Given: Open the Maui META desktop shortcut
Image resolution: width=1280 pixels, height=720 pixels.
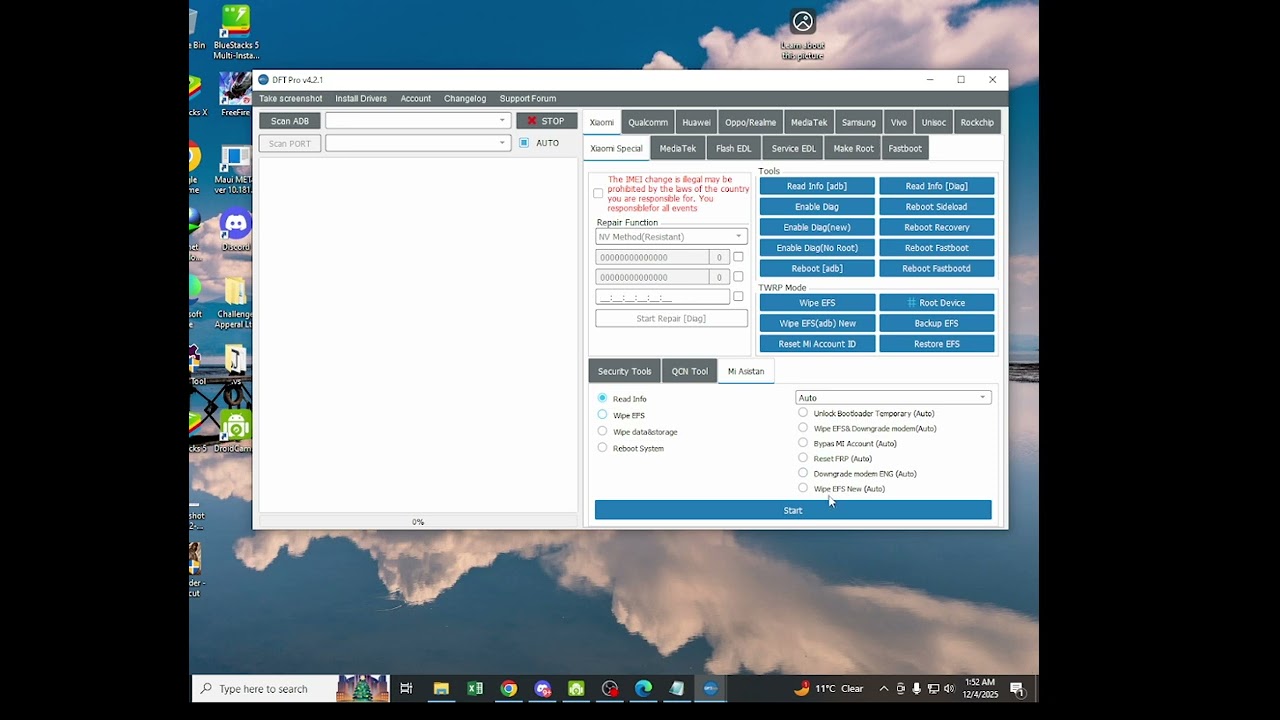Looking at the screenshot, I should [234, 170].
